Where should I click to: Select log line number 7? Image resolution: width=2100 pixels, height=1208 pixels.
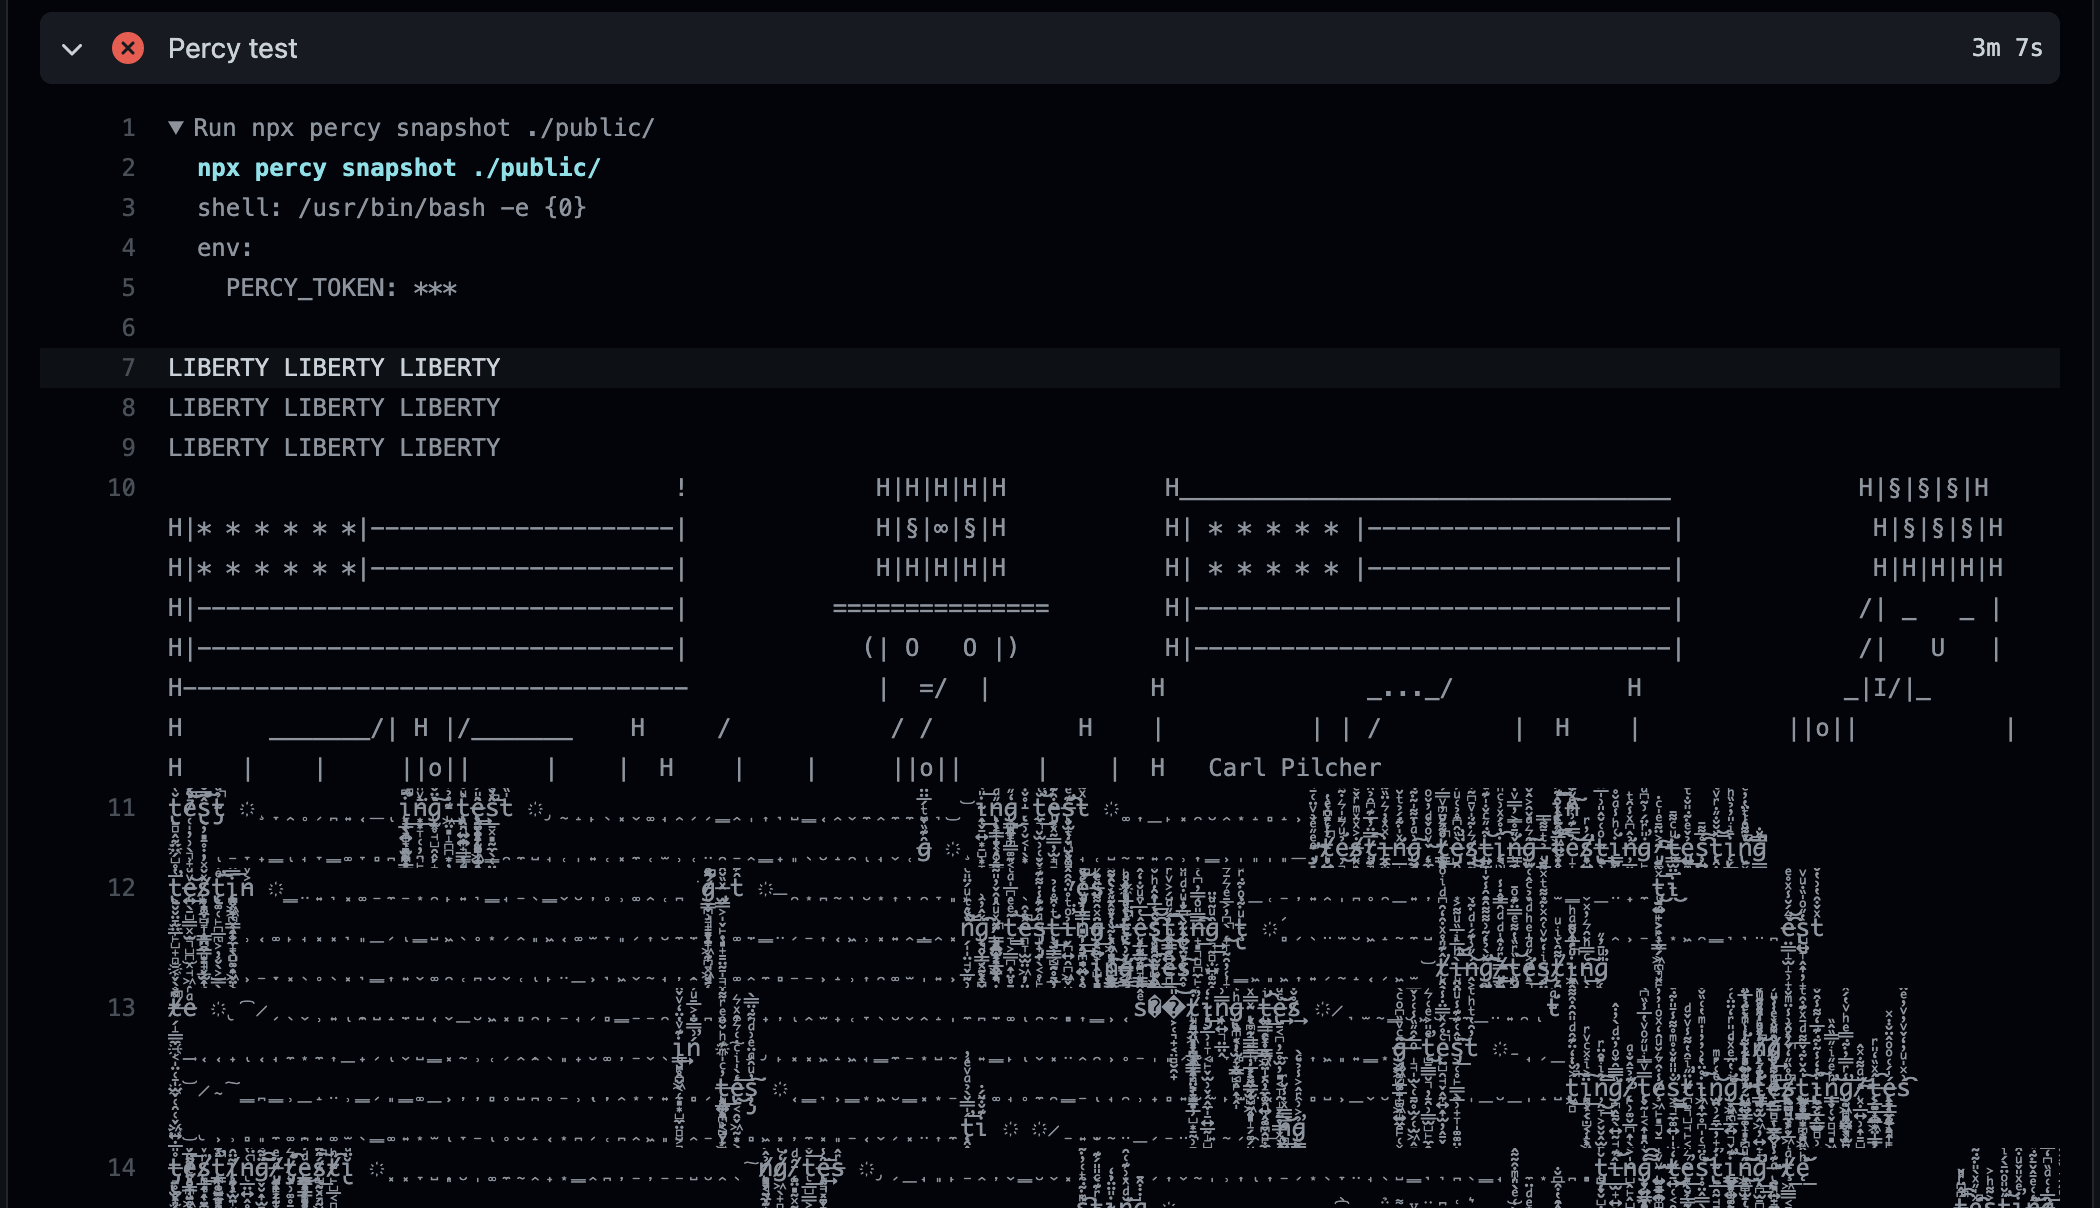point(128,368)
